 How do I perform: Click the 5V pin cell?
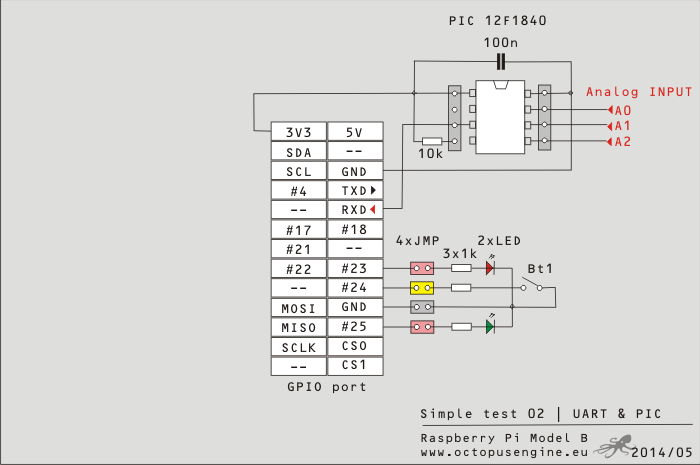(355, 132)
